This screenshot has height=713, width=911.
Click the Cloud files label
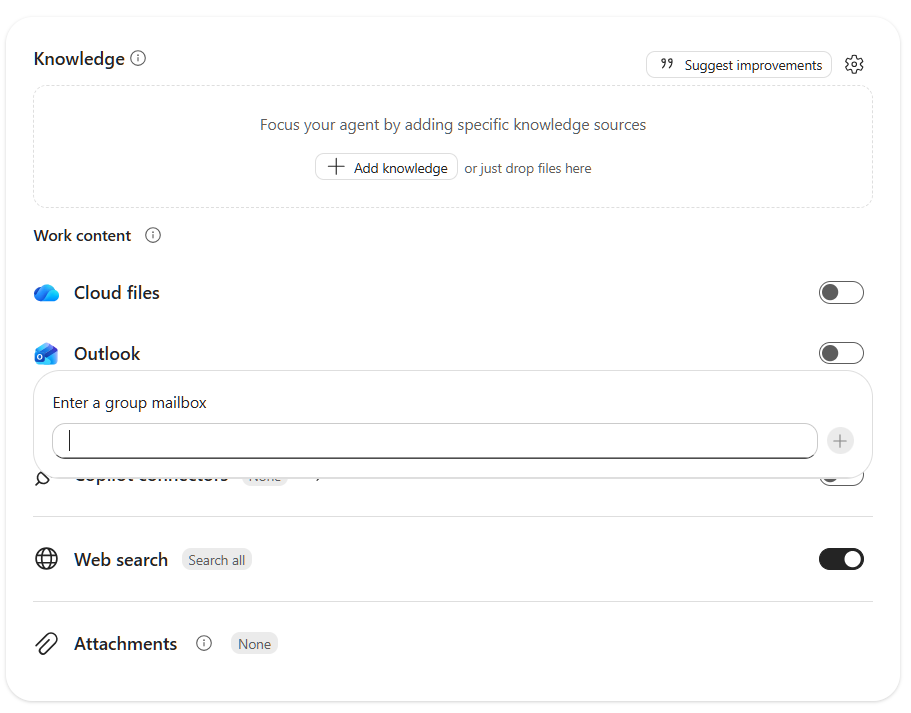coord(117,293)
